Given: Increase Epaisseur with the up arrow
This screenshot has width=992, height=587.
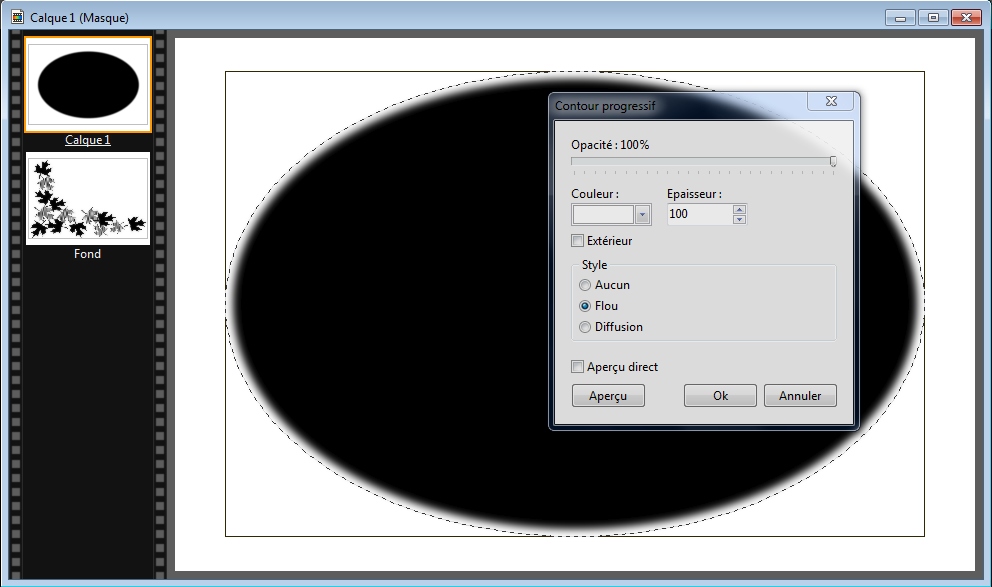Looking at the screenshot, I should point(740,209).
